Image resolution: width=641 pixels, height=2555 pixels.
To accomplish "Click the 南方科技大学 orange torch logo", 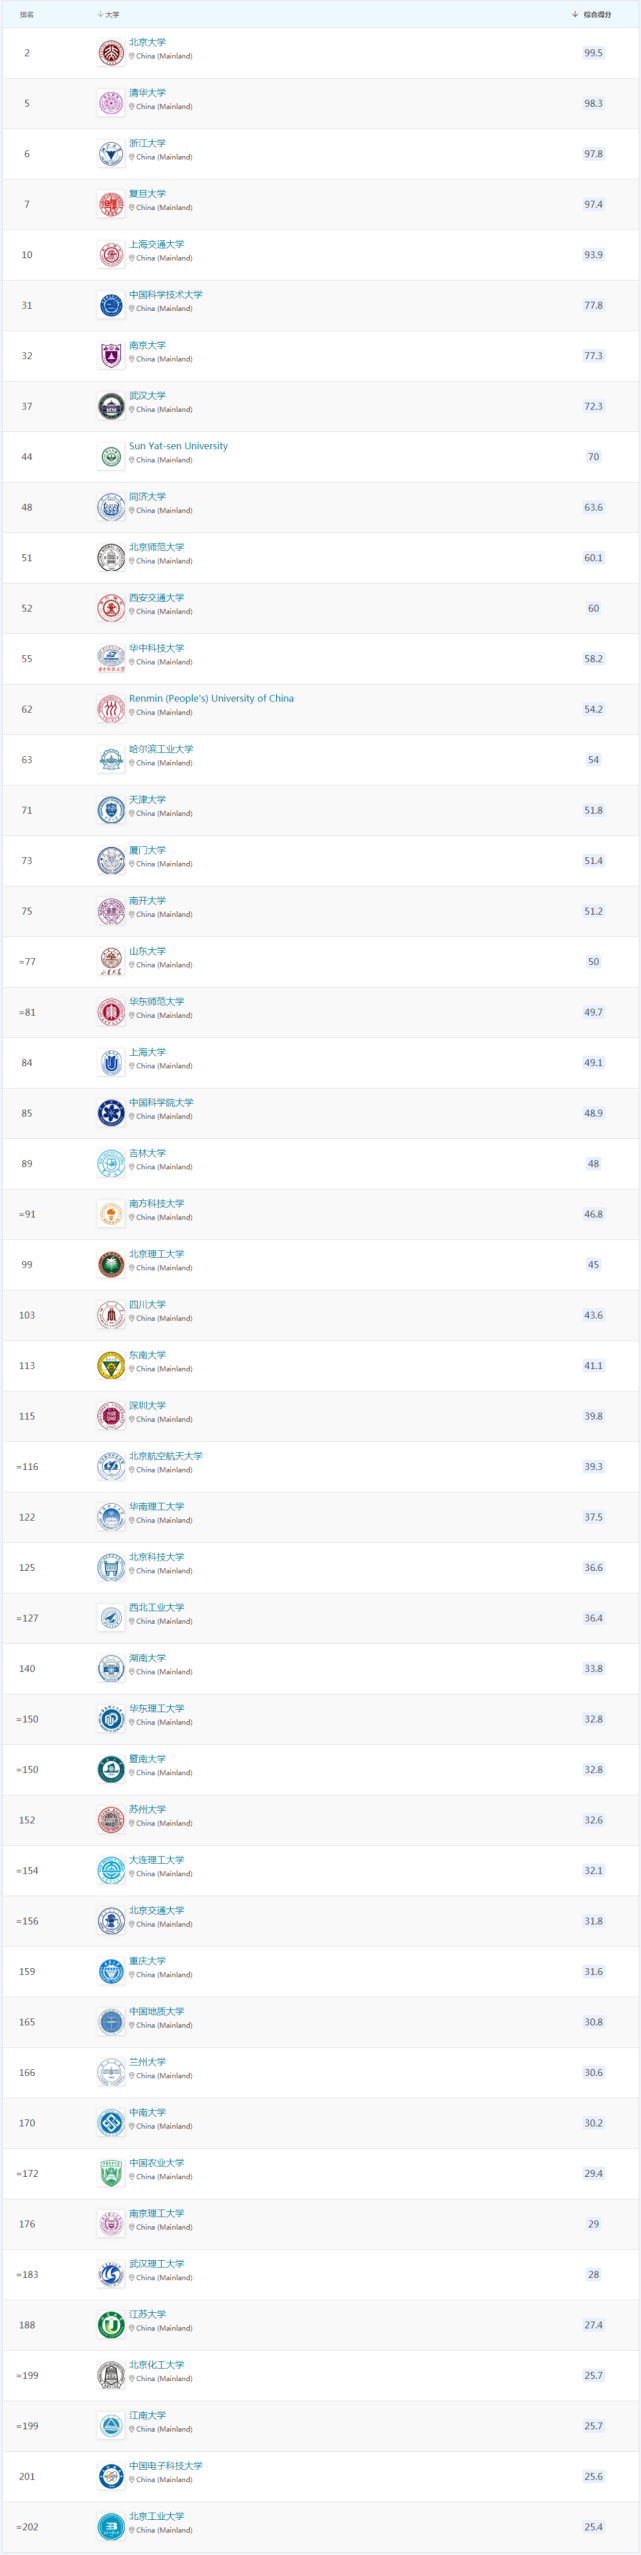I will (x=111, y=1214).
